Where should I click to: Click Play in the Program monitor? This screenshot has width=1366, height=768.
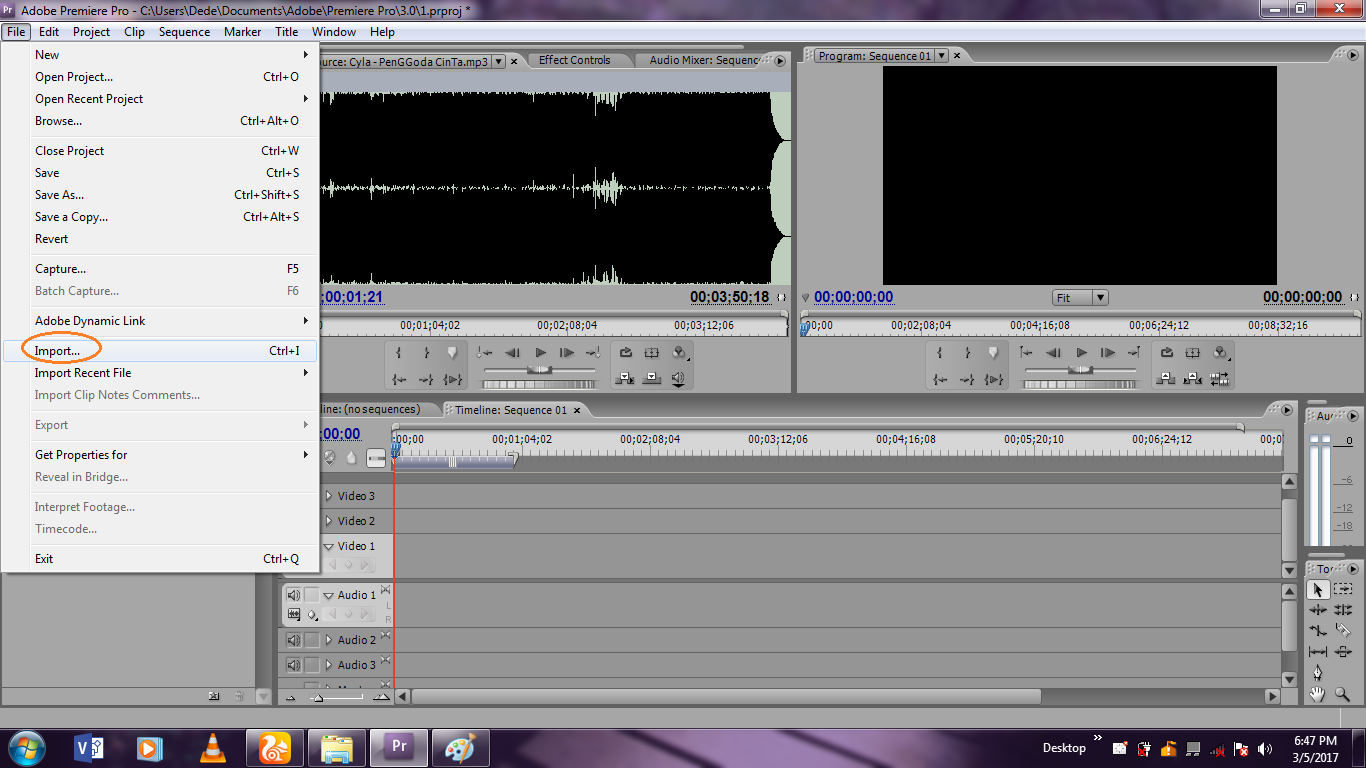click(1081, 353)
